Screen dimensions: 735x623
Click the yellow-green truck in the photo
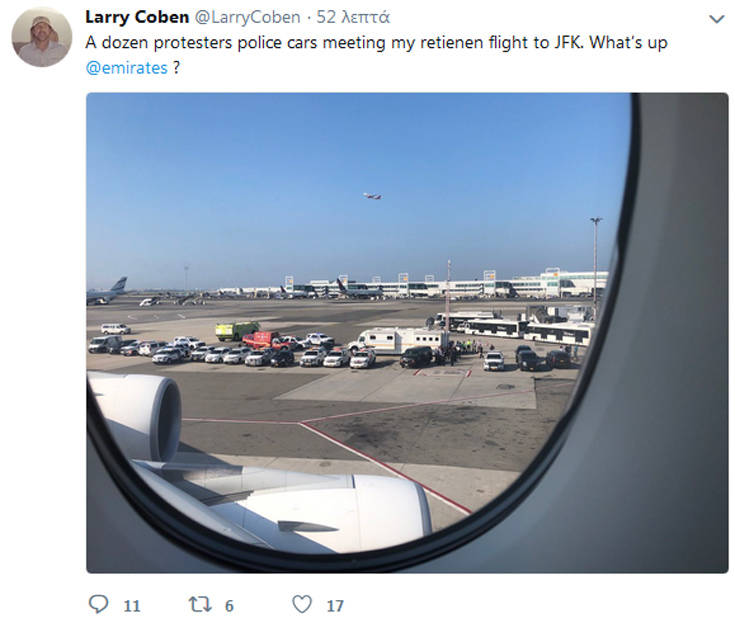pos(236,330)
